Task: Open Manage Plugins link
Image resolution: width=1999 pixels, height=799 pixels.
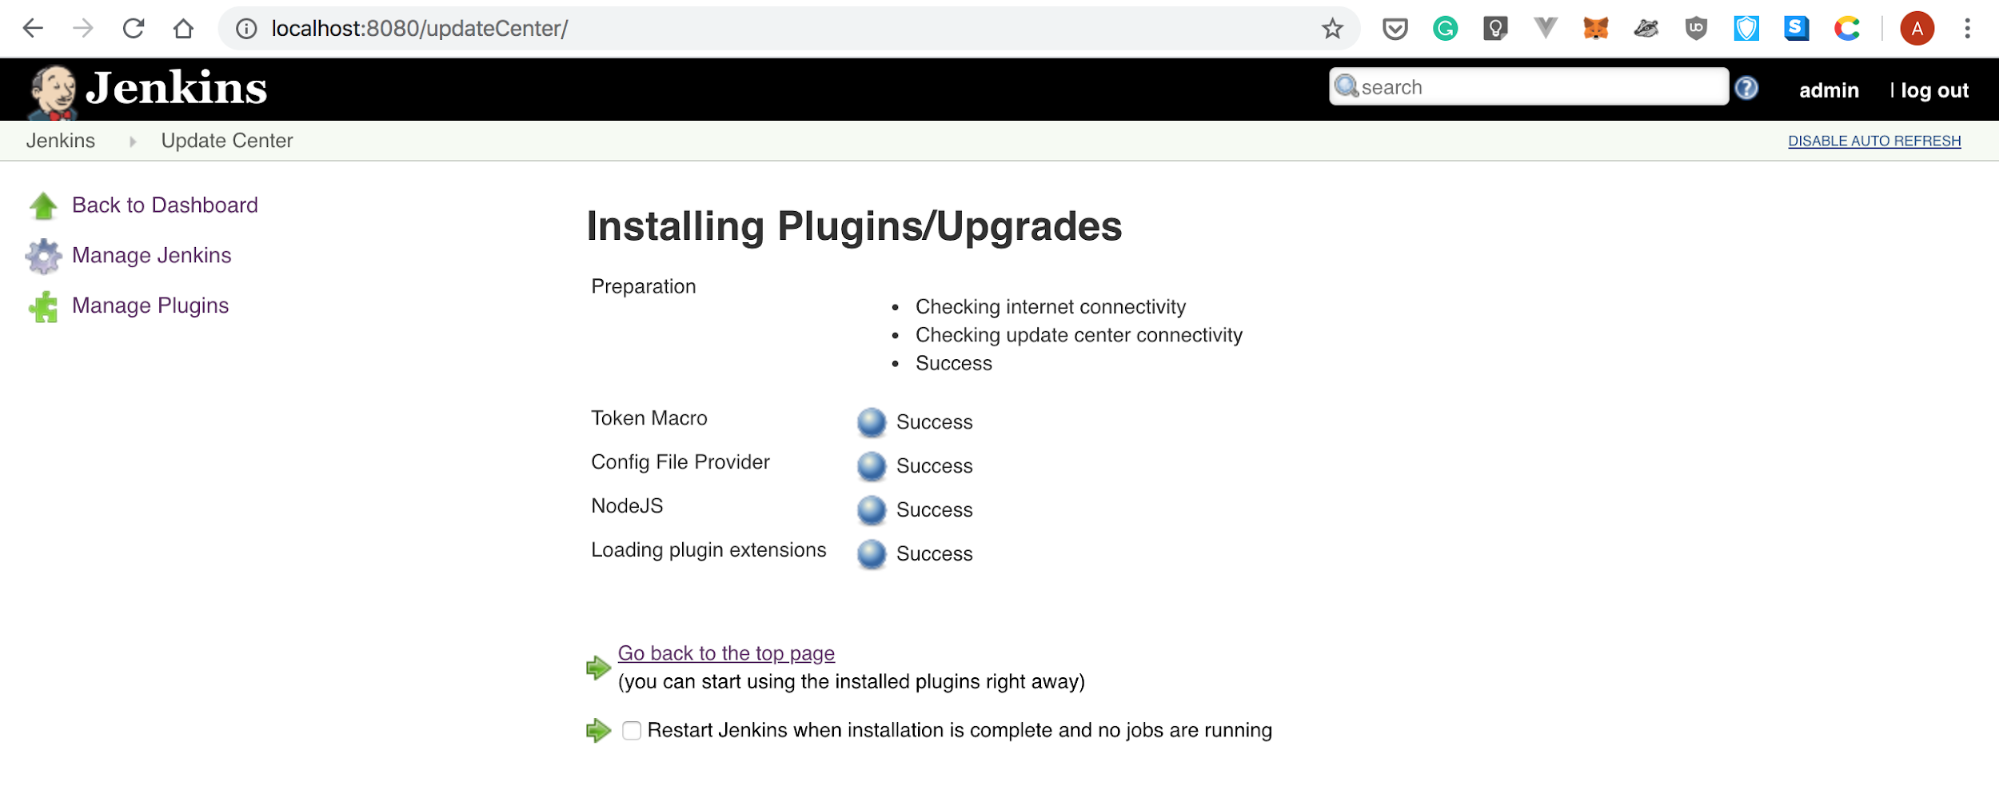Action: click(x=151, y=305)
